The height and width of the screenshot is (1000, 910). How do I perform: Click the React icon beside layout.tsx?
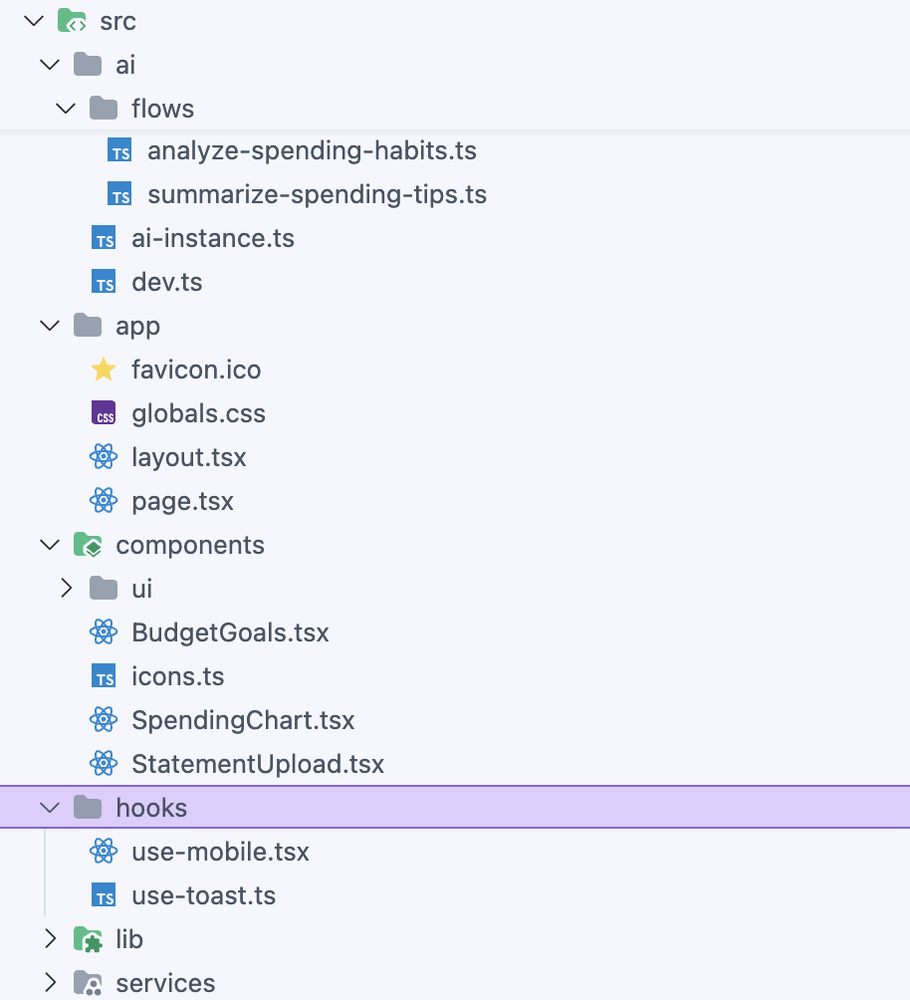tap(103, 458)
